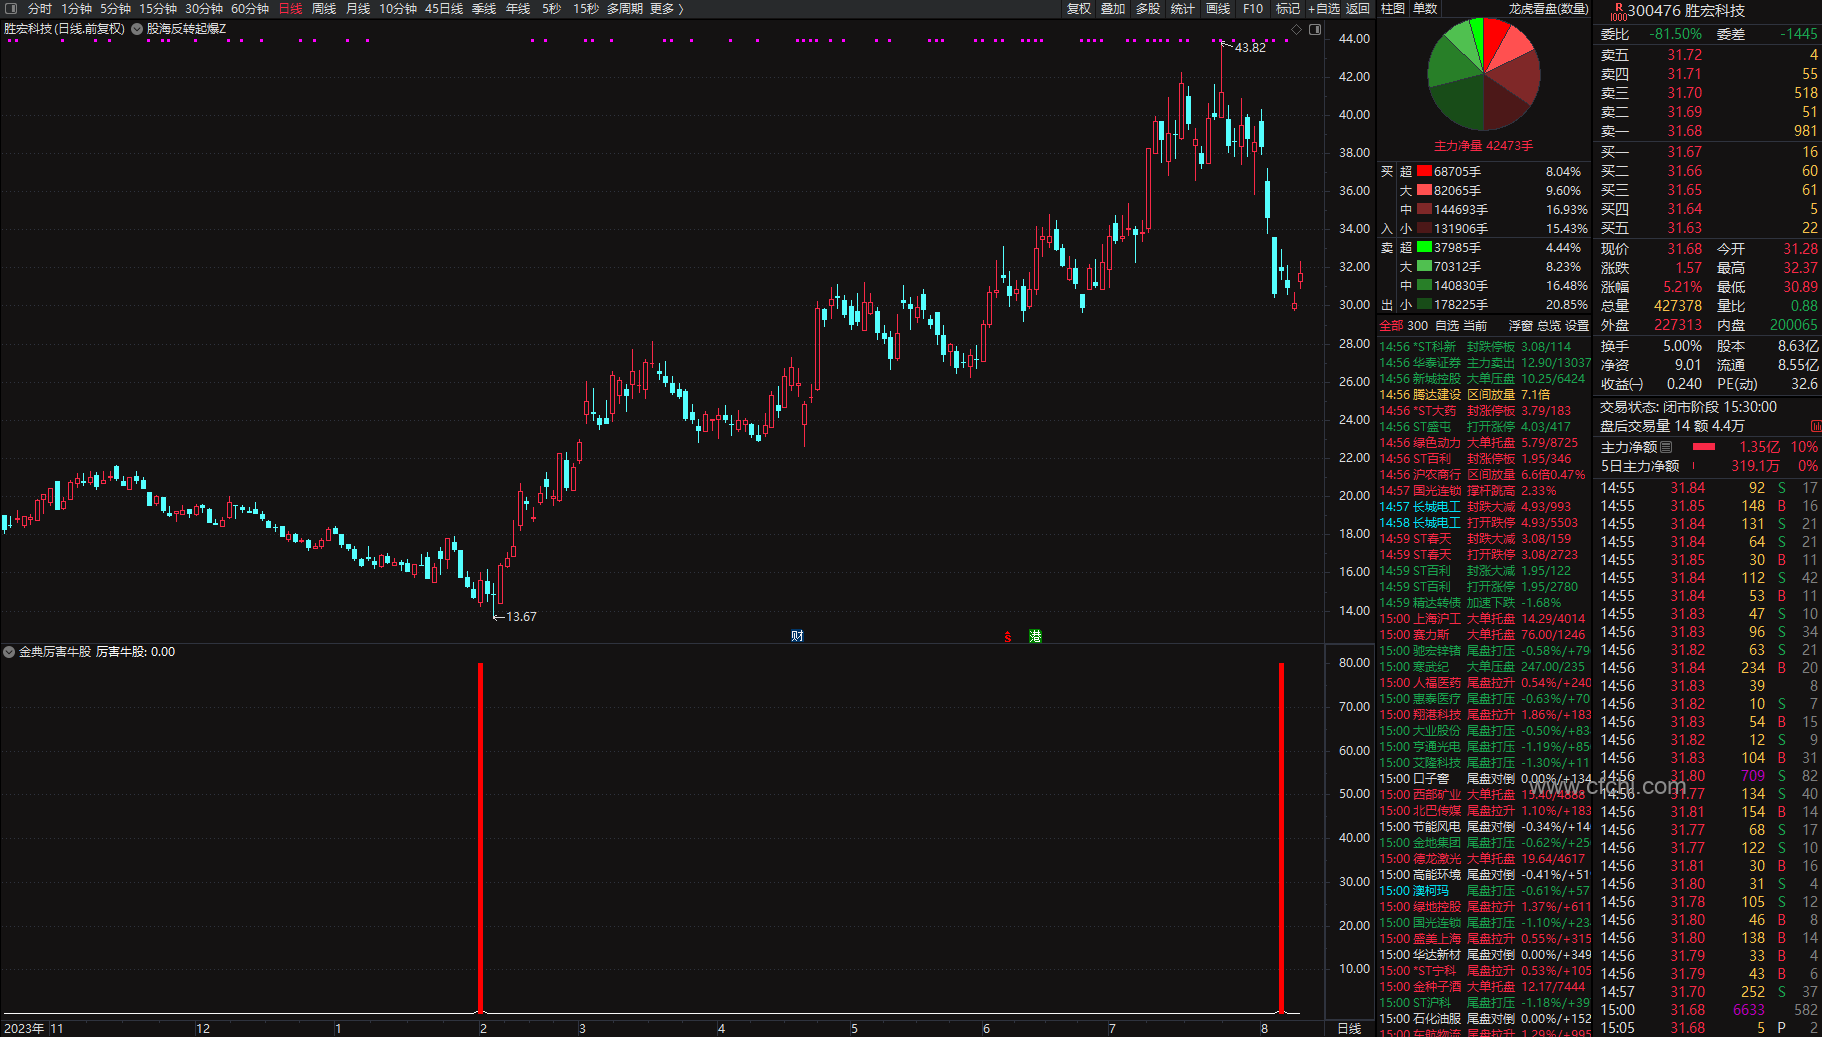This screenshot has width=1822, height=1037.
Task: Click the red signal bar in August
Action: tap(1281, 838)
